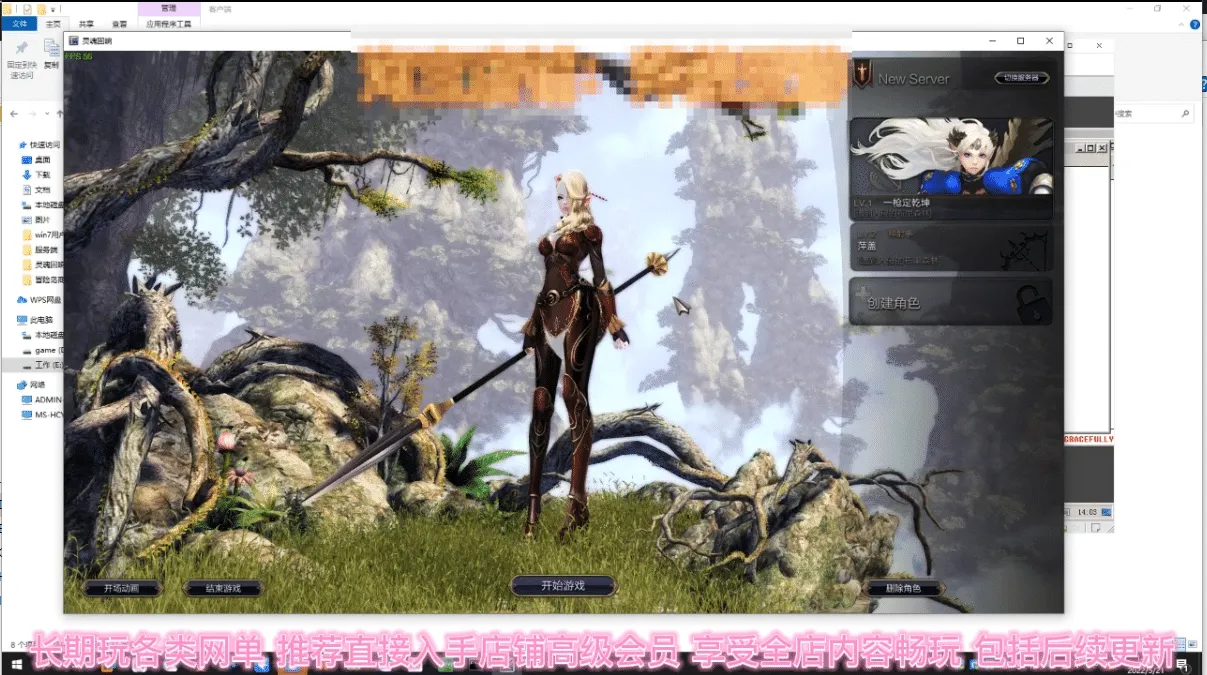1207x675 pixels.
Task: Open the 文件 tab in File Explorer
Action: click(20, 23)
